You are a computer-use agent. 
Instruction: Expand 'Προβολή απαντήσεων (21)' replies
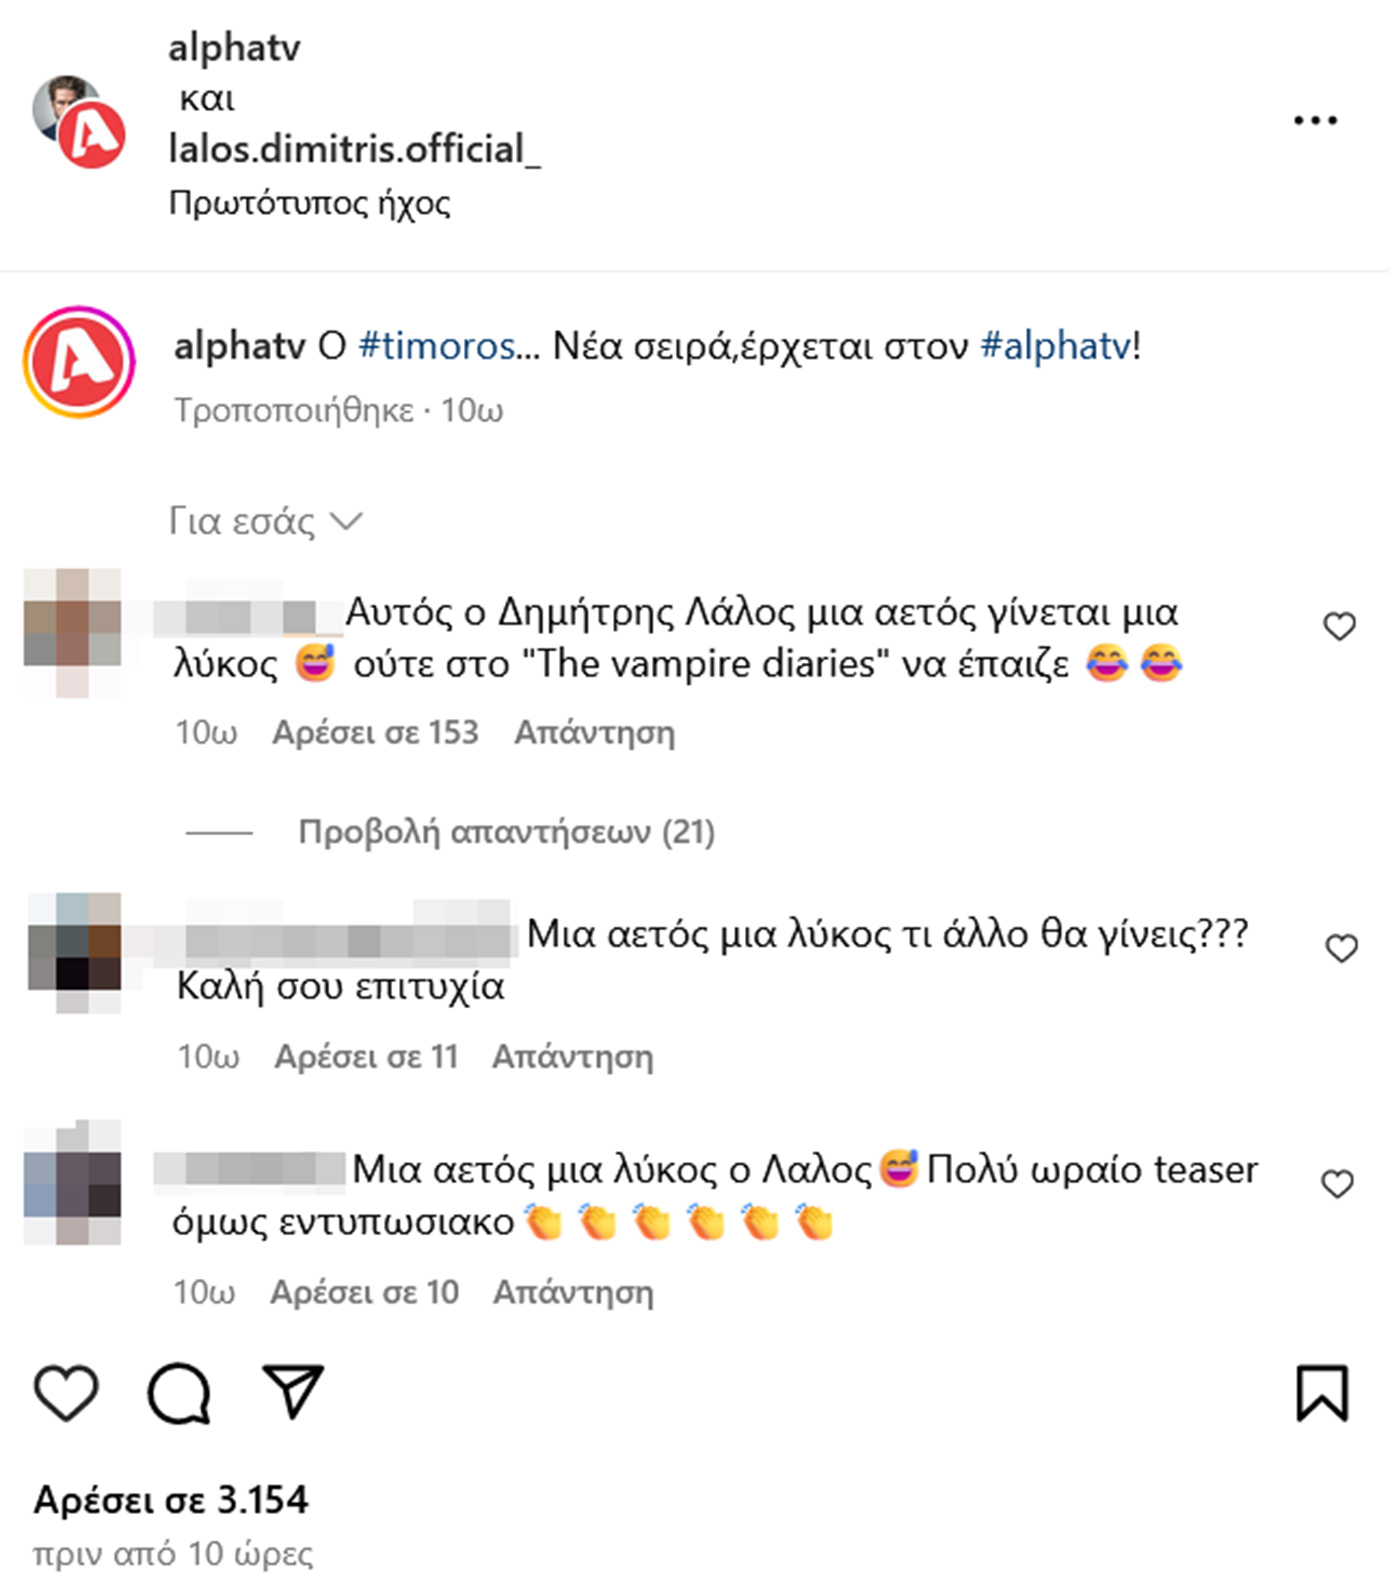506,832
